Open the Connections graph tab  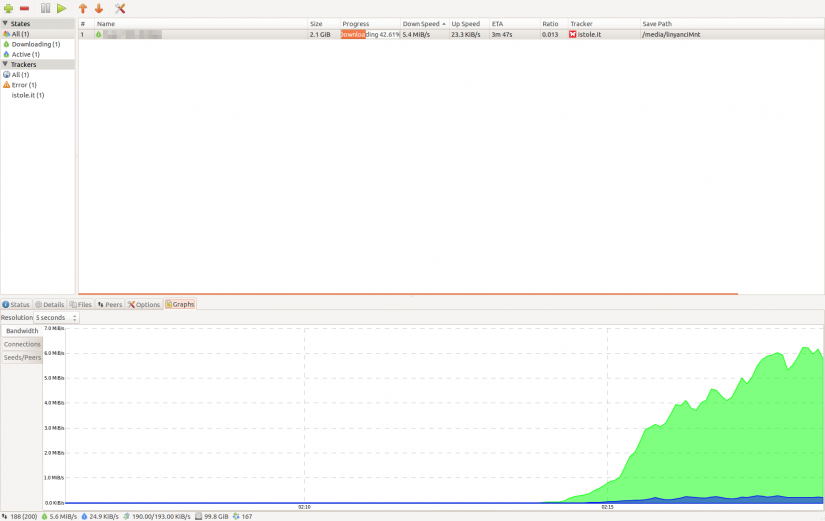click(22, 344)
